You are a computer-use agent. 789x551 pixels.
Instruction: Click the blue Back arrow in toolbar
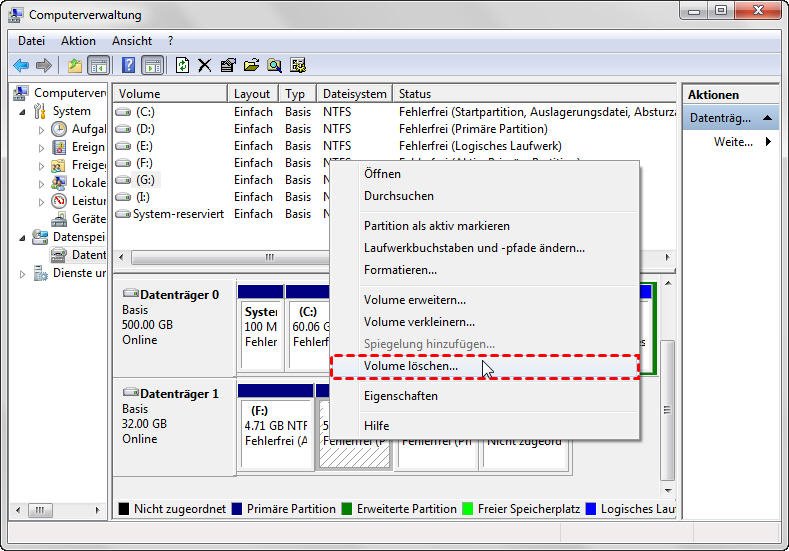tap(21, 65)
